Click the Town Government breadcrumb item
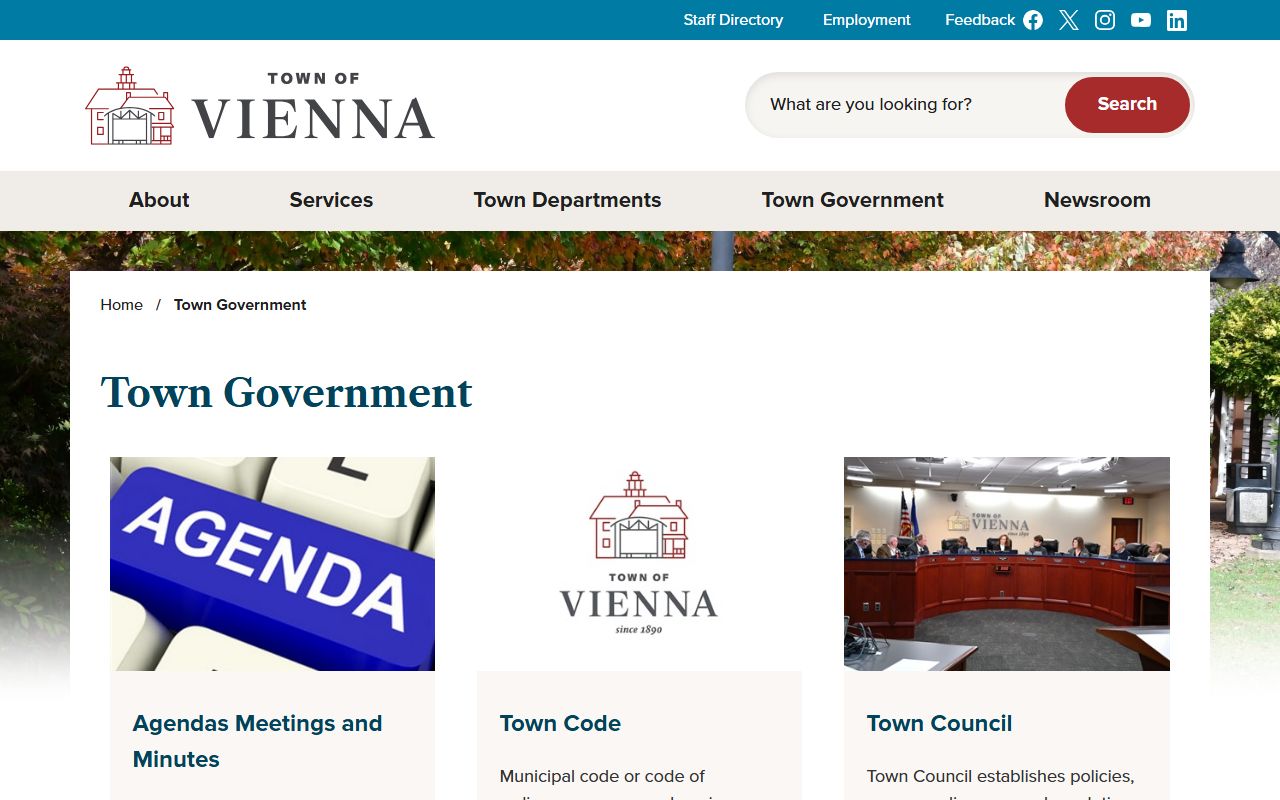Screen dimensions: 1280x800 pos(240,305)
